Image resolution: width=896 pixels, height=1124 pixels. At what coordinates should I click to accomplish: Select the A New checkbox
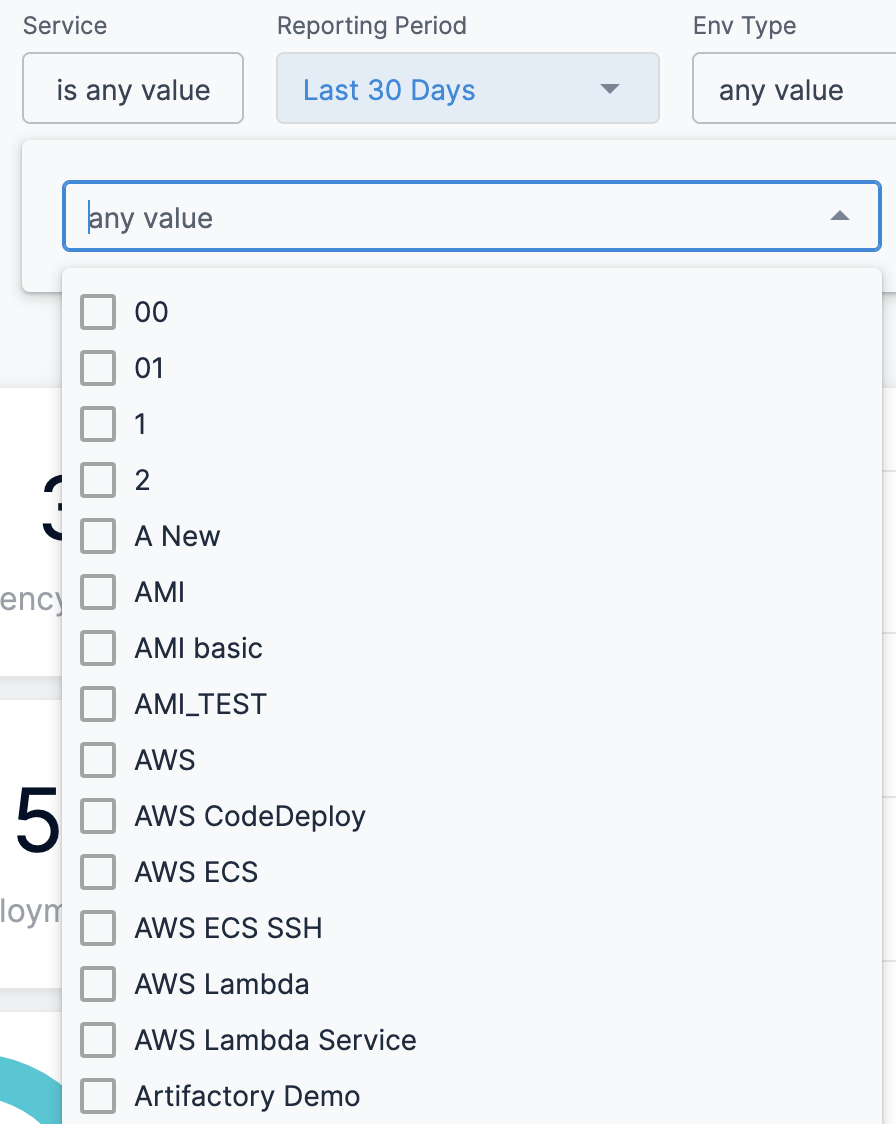98,536
